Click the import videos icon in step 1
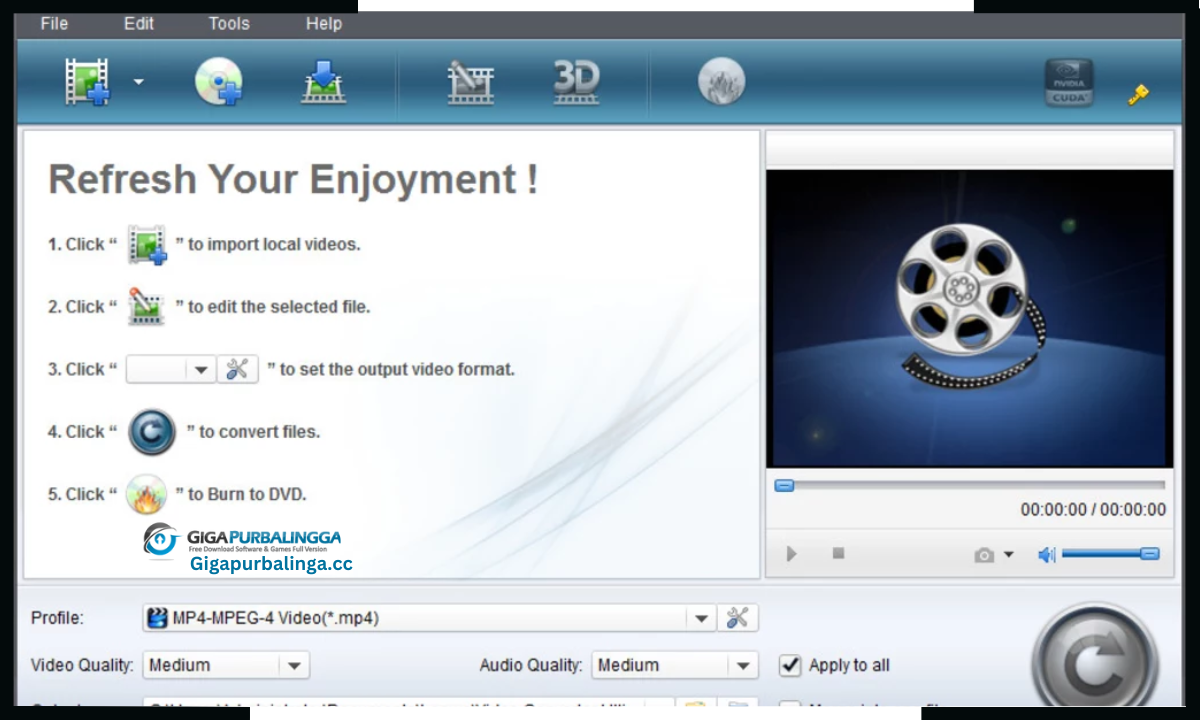The height and width of the screenshot is (720, 1200). tap(147, 245)
